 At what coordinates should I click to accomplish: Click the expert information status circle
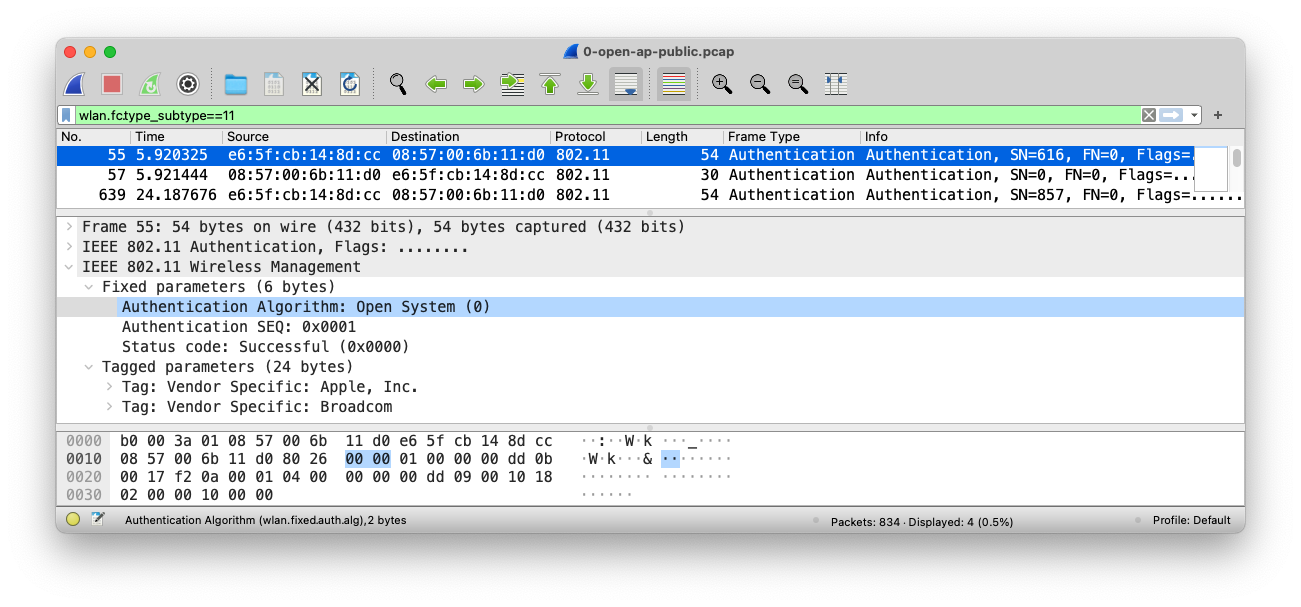[73, 520]
